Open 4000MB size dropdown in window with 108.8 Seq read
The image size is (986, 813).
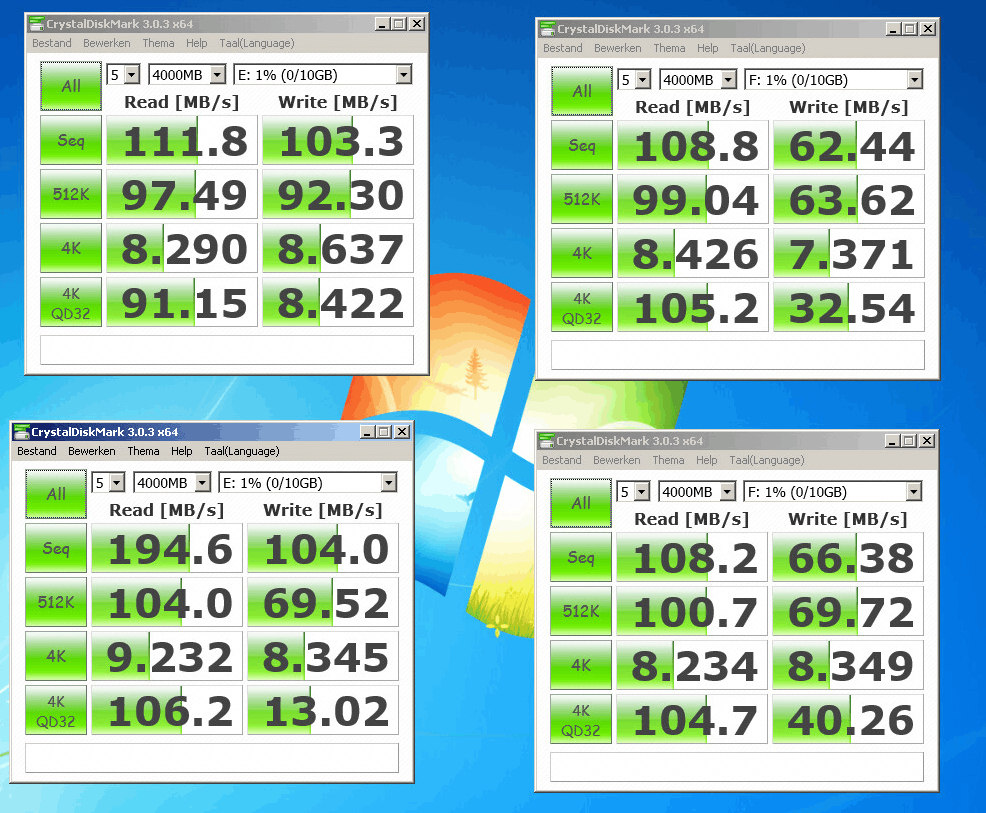(698, 80)
